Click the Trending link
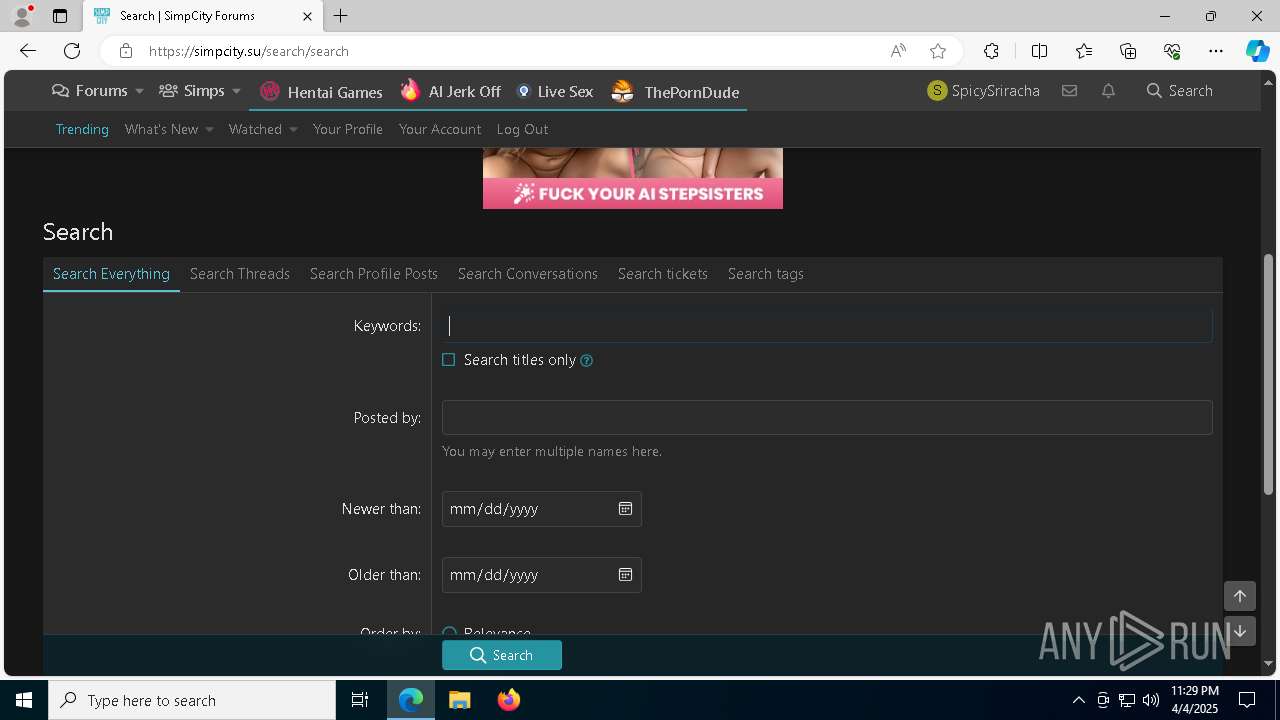This screenshot has height=720, width=1280. tap(82, 129)
